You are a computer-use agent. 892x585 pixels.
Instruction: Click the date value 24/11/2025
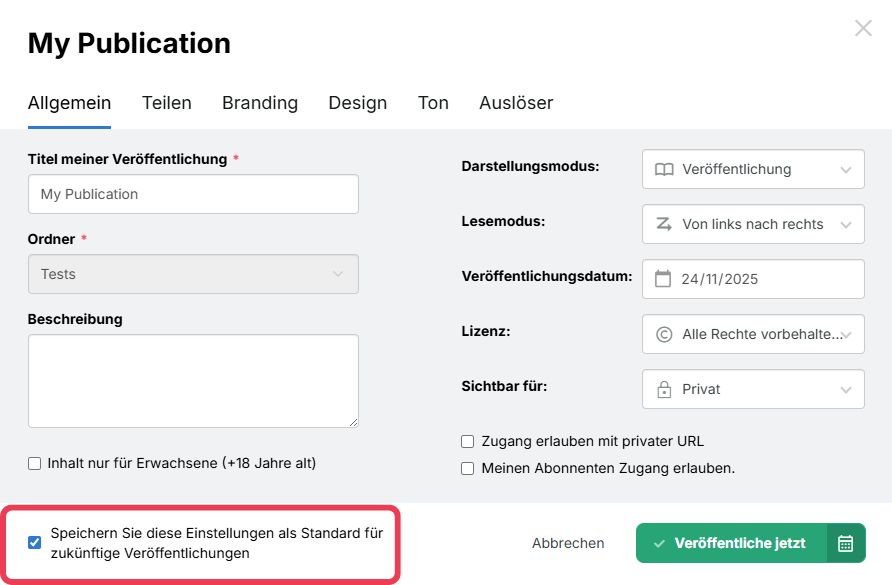tap(720, 279)
